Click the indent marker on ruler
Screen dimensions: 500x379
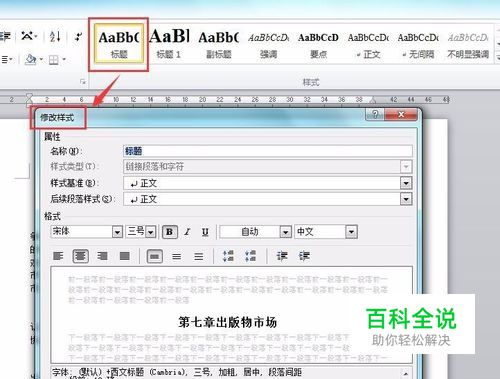pyautogui.click(x=29, y=99)
